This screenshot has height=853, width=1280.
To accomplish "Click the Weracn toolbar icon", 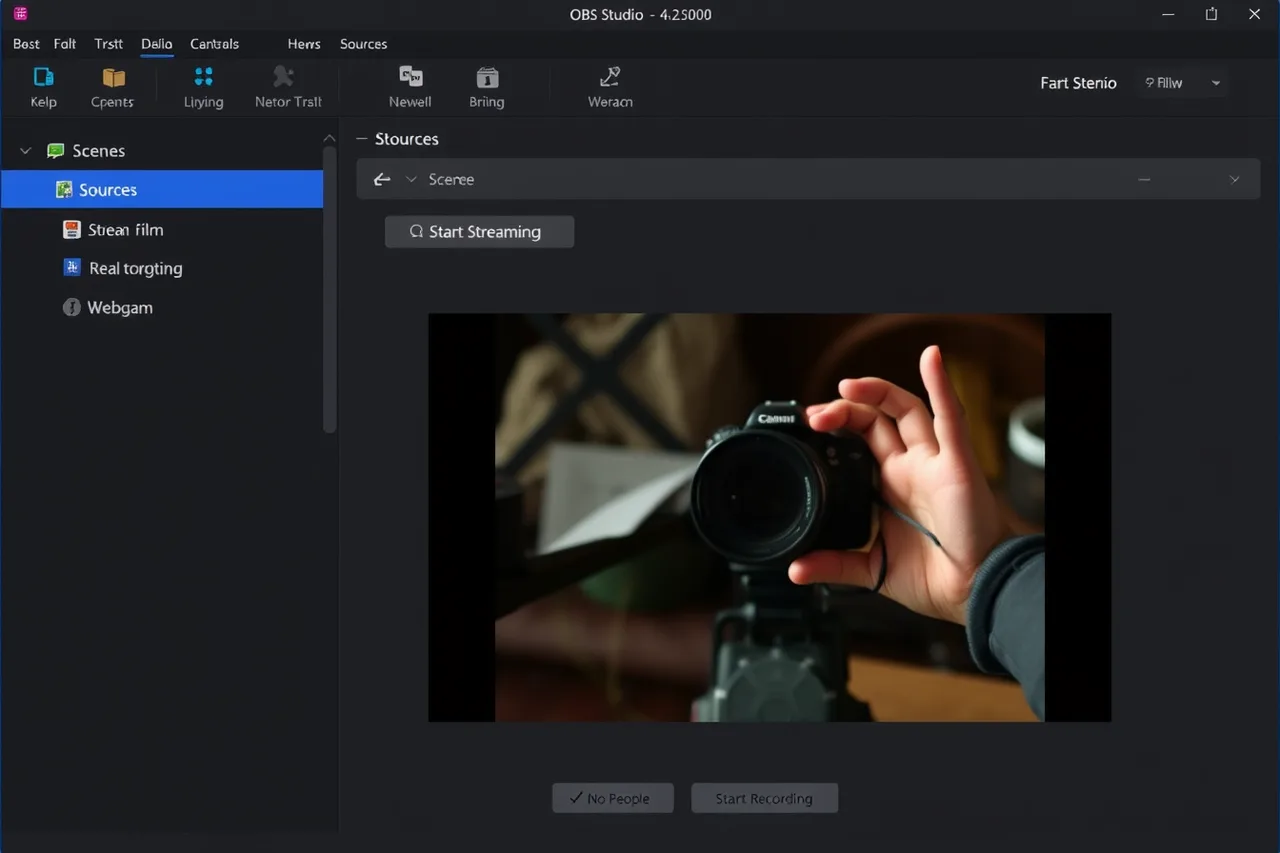I will (610, 77).
